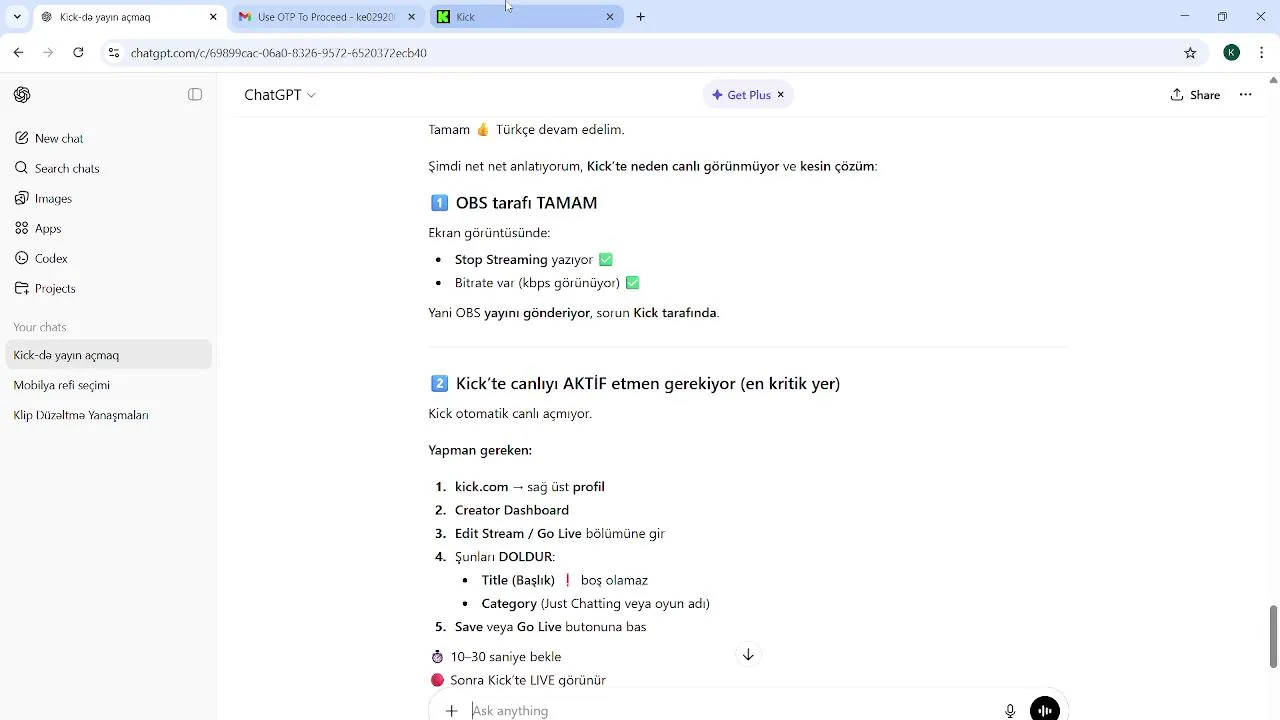This screenshot has width=1280, height=720.
Task: Click the Apps grid icon
Action: [22, 228]
